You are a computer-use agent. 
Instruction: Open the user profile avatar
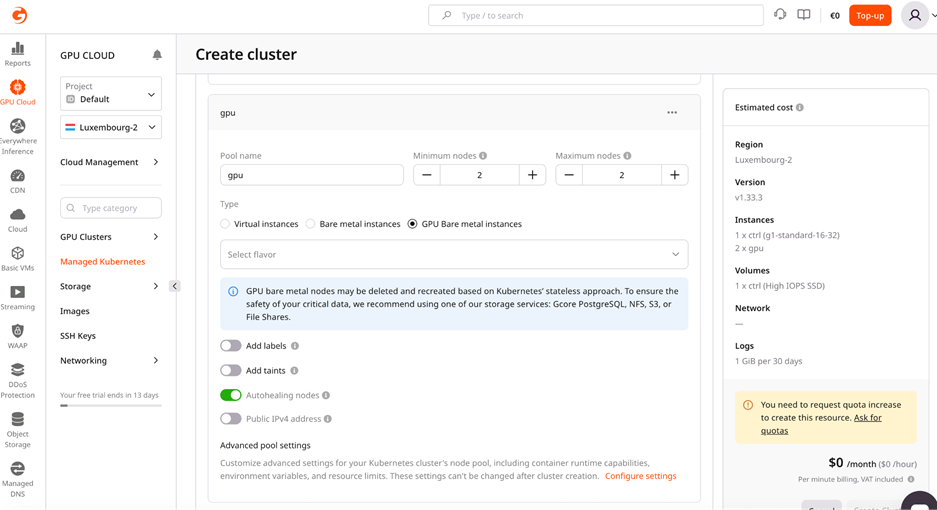point(915,15)
